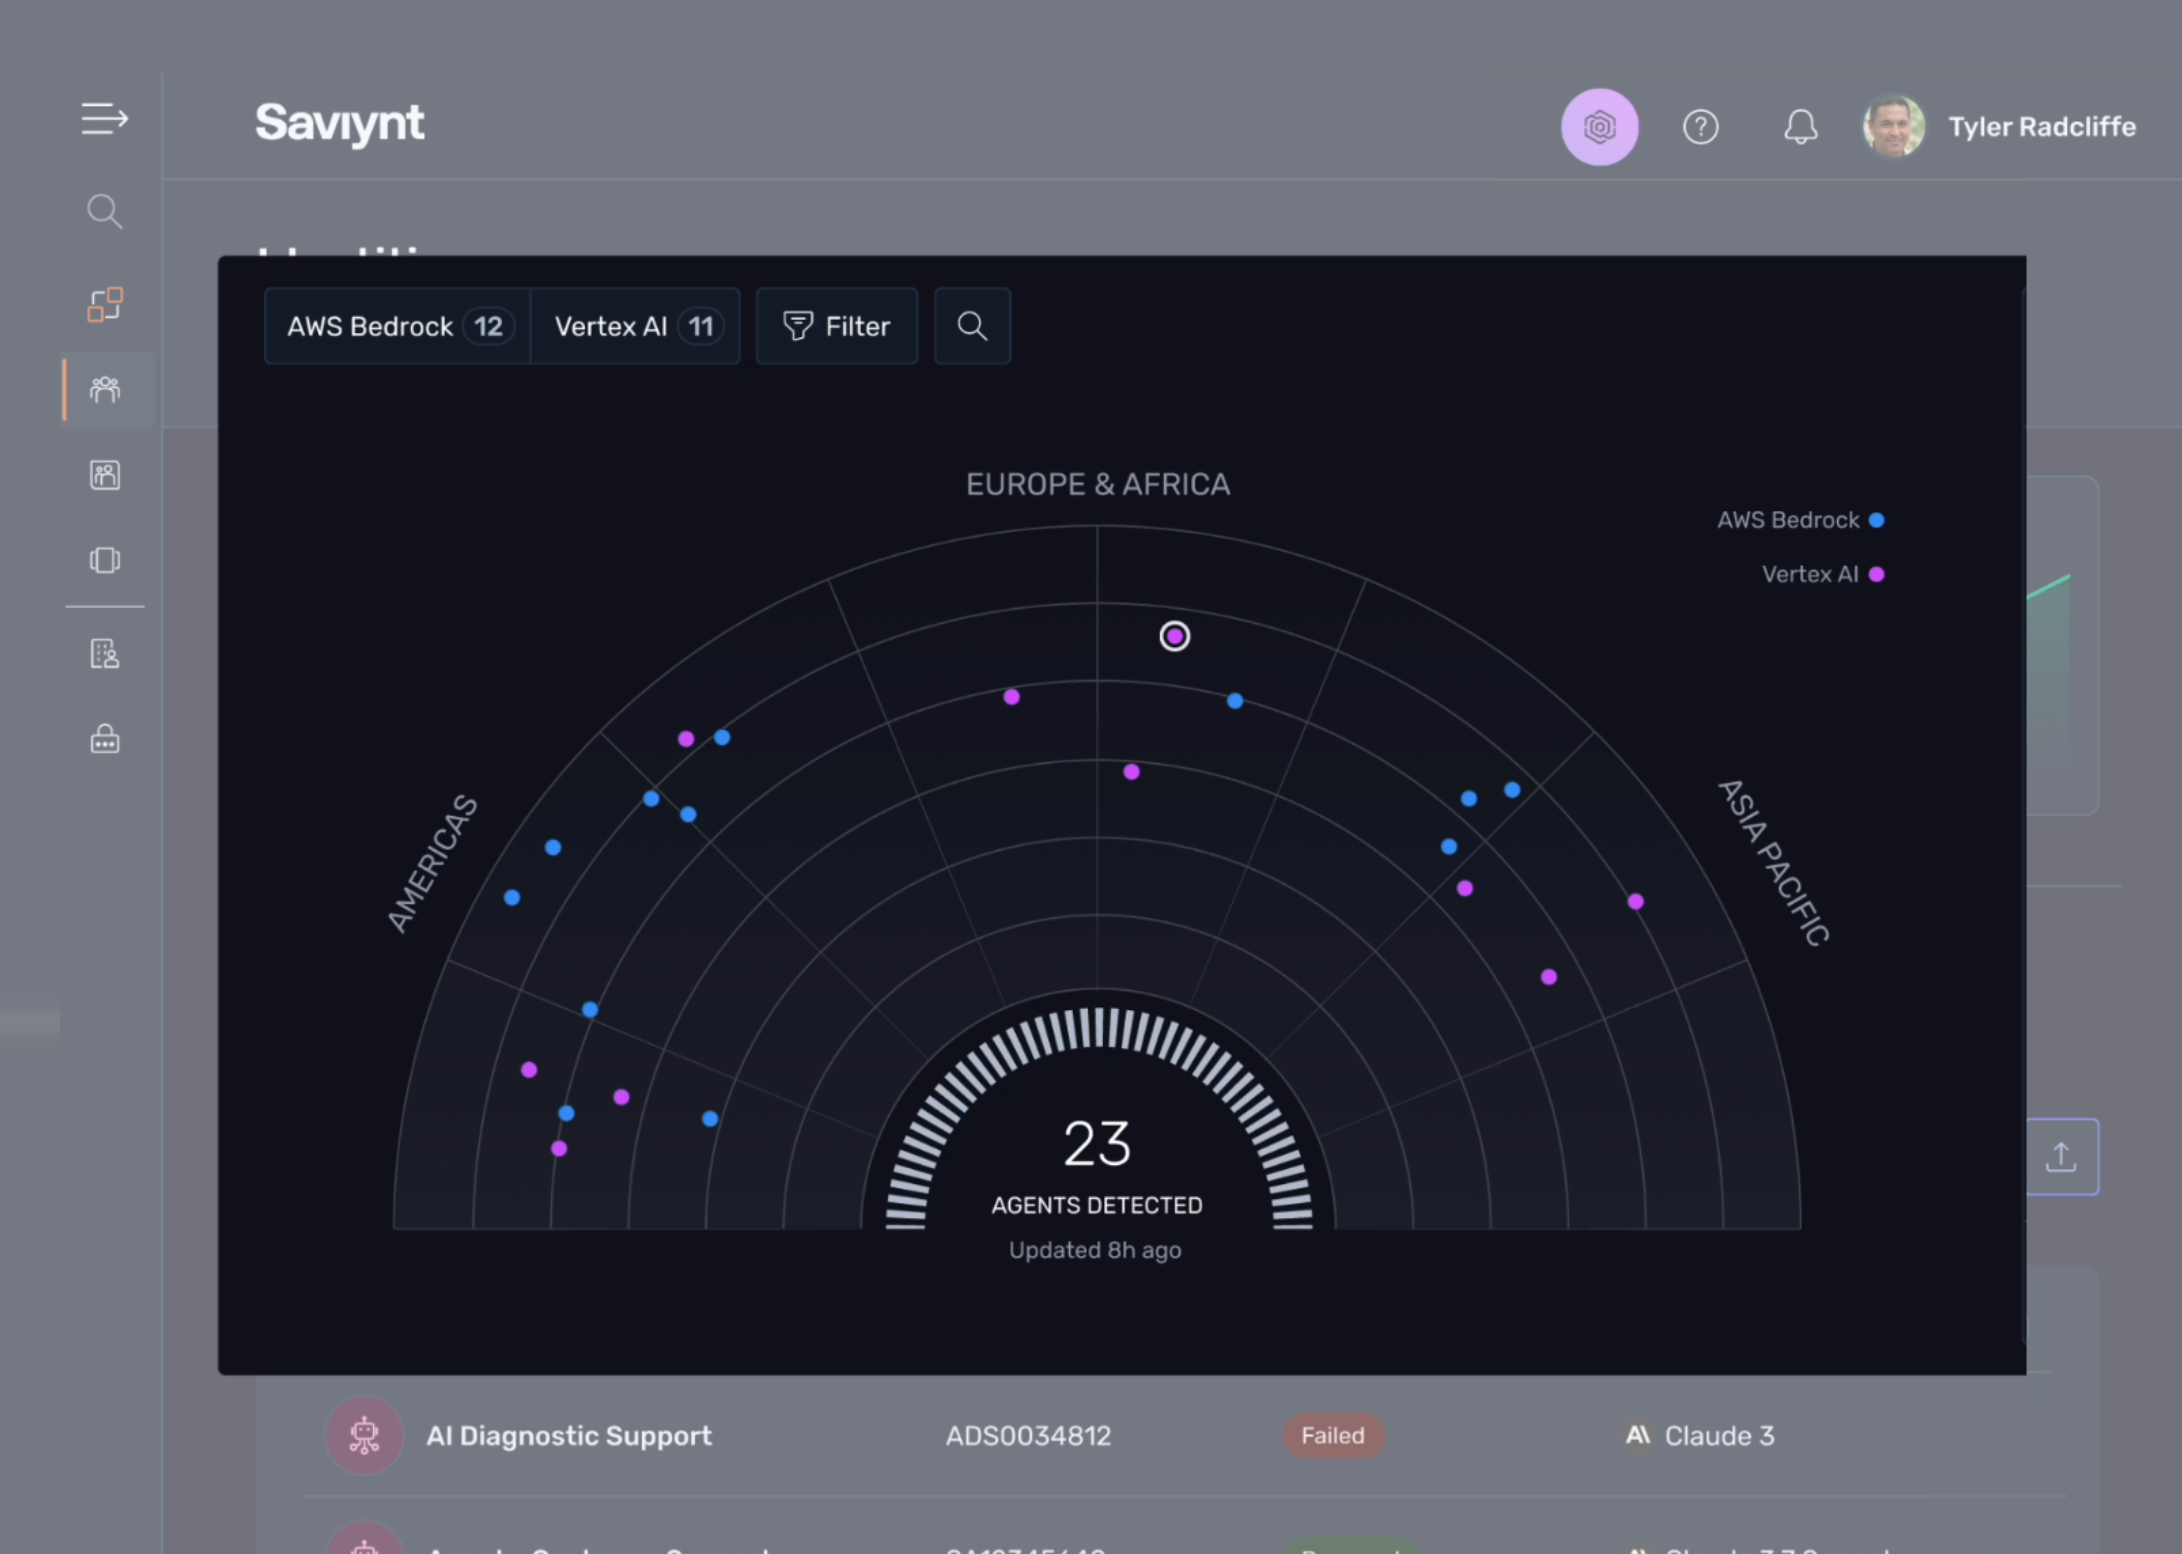Open the padlock icon in sidebar
This screenshot has height=1554, width=2182.
coord(105,739)
